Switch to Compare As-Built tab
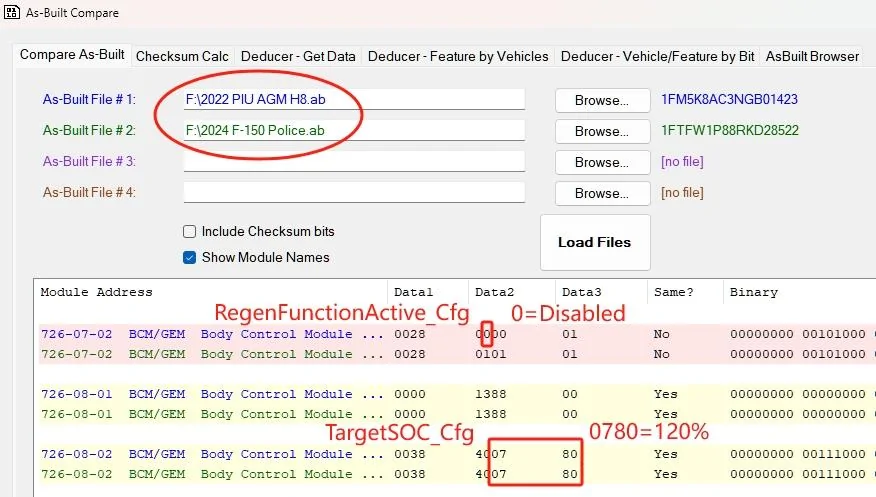The height and width of the screenshot is (497, 876). (72, 55)
